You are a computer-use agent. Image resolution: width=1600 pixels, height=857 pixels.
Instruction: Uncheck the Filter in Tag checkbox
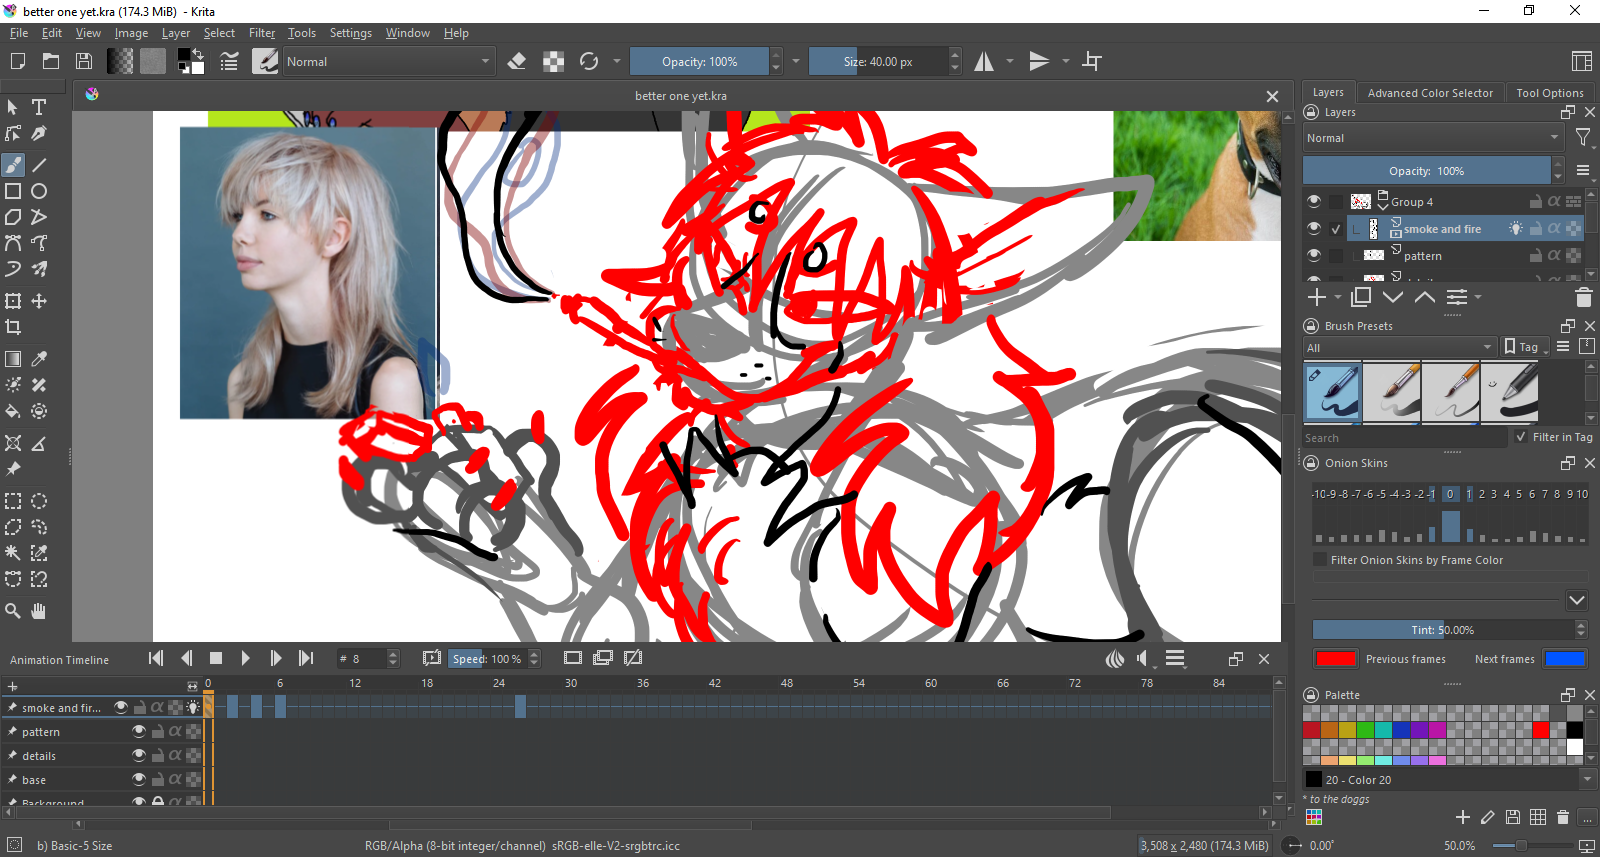tap(1521, 437)
